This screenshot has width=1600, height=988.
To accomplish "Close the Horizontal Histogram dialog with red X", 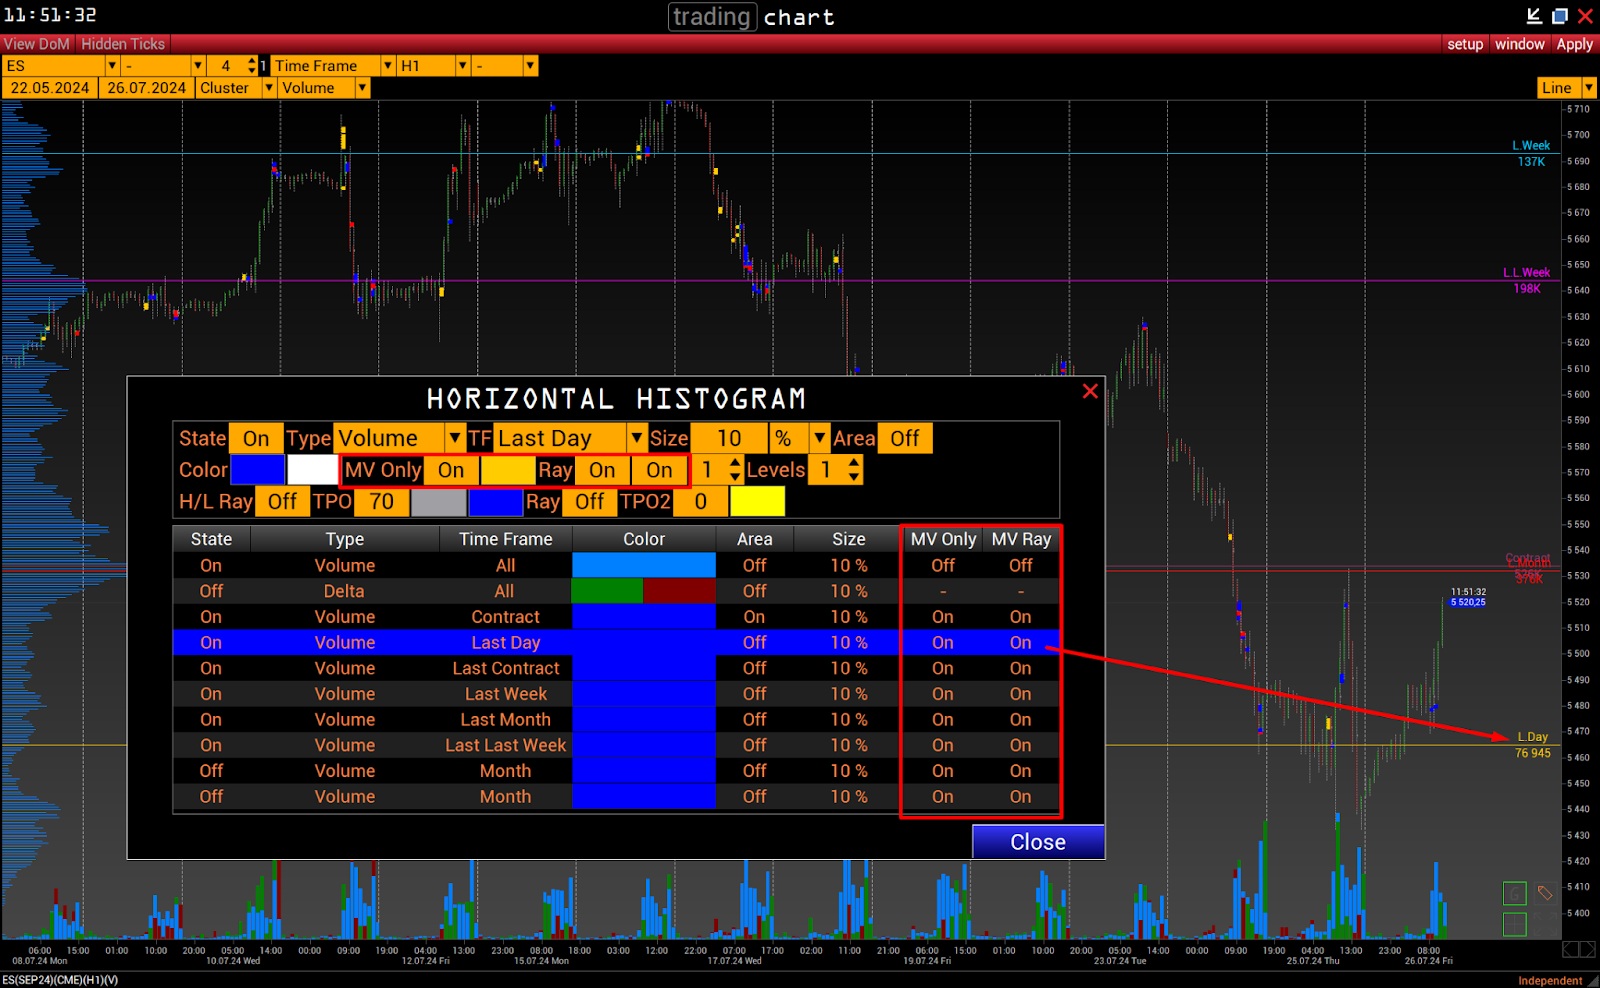I will click(x=1090, y=392).
